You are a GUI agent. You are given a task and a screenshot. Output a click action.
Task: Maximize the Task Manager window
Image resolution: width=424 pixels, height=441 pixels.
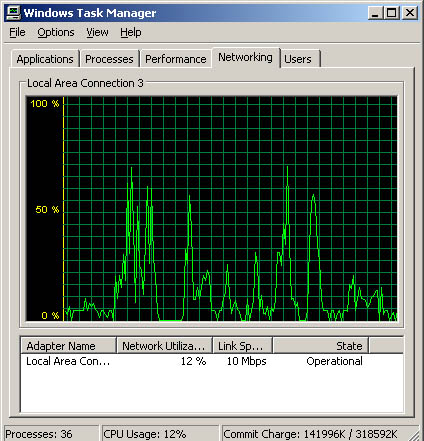point(392,13)
